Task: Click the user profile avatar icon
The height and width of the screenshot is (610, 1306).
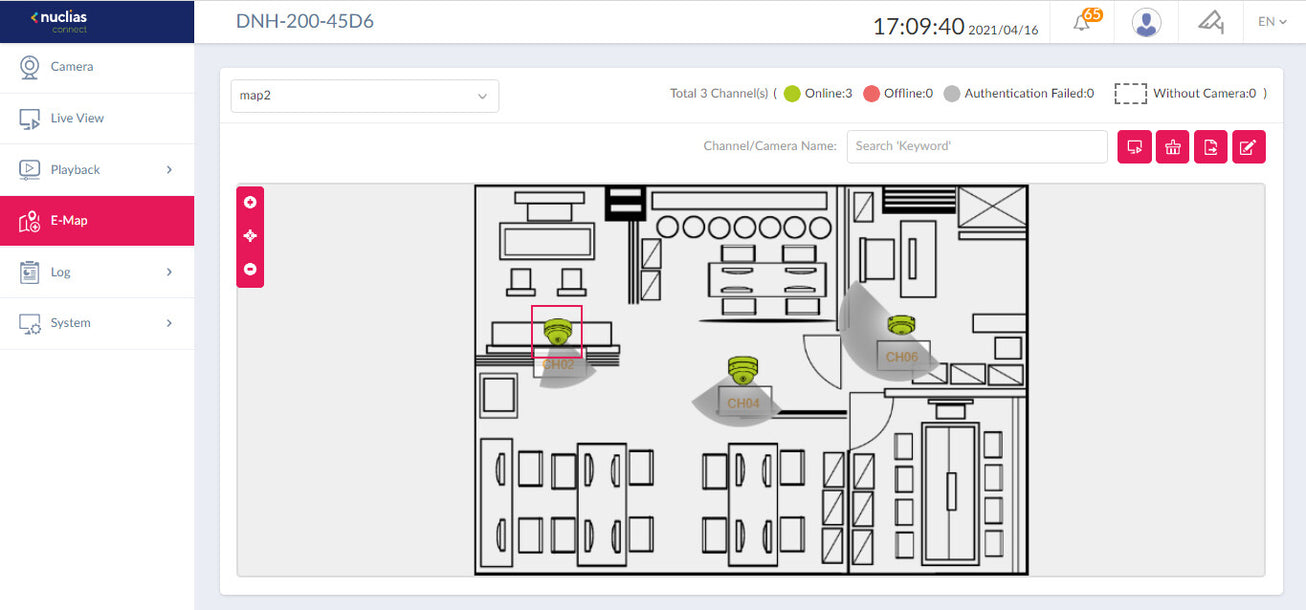Action: (1146, 23)
